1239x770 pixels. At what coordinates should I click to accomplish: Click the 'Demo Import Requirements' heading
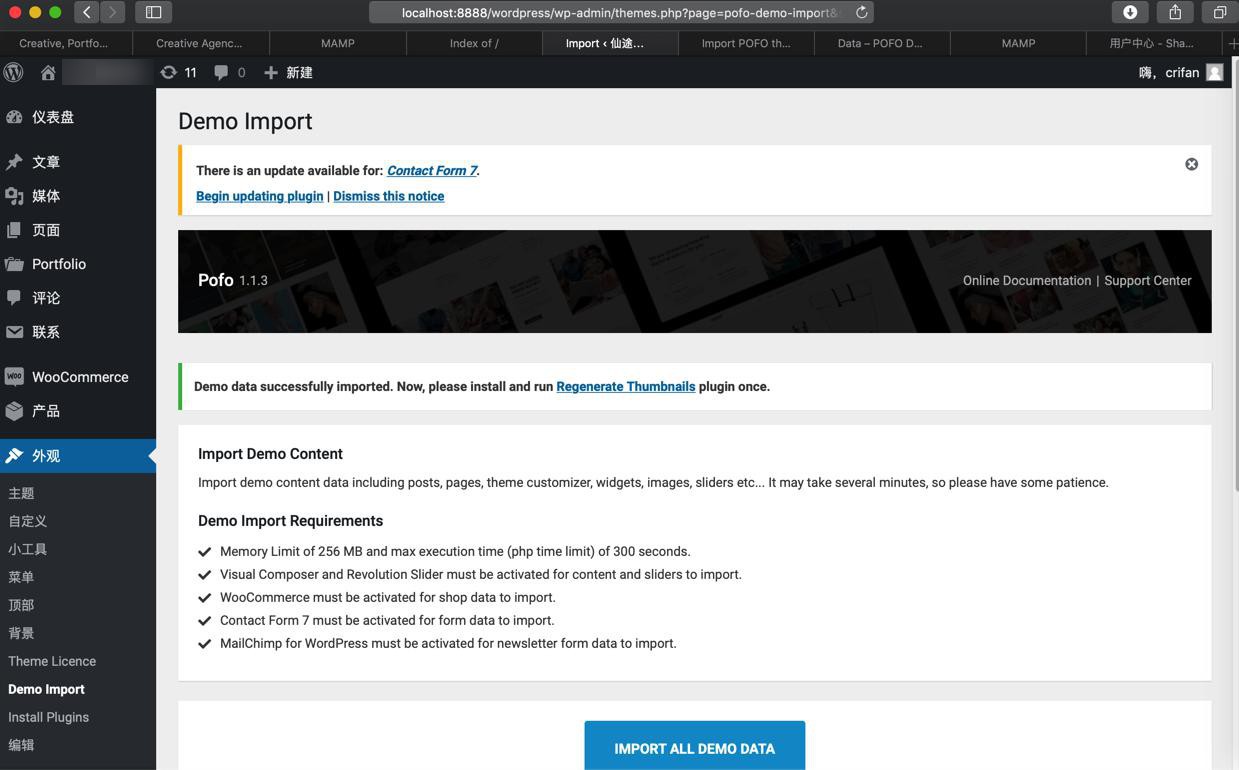(291, 521)
